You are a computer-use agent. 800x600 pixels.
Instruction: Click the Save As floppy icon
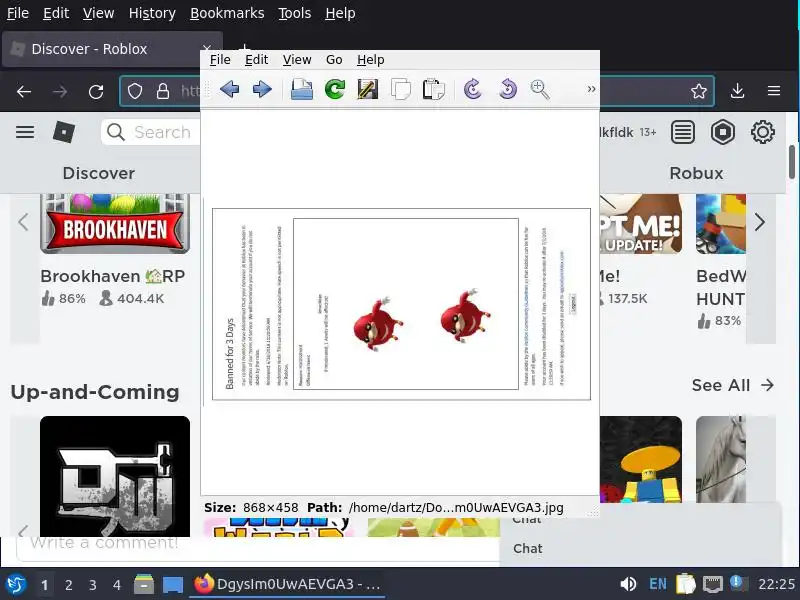(x=367, y=89)
